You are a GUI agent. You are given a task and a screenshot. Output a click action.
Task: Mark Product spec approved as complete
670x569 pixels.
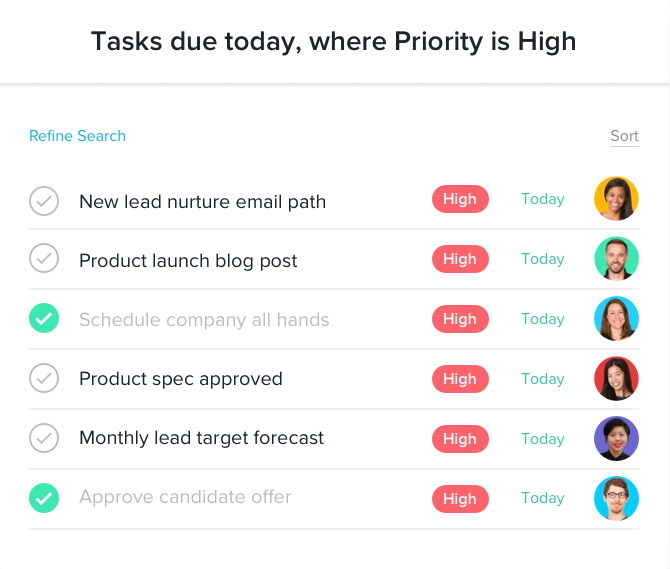point(44,379)
